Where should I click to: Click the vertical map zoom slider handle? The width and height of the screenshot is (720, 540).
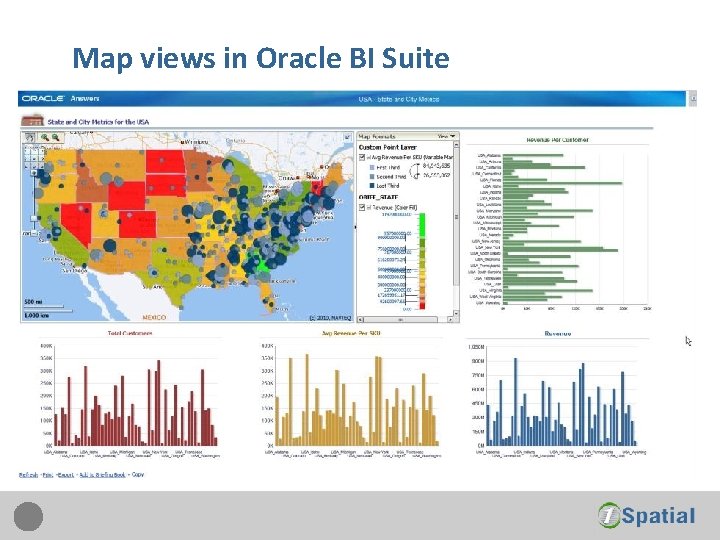pos(34,218)
